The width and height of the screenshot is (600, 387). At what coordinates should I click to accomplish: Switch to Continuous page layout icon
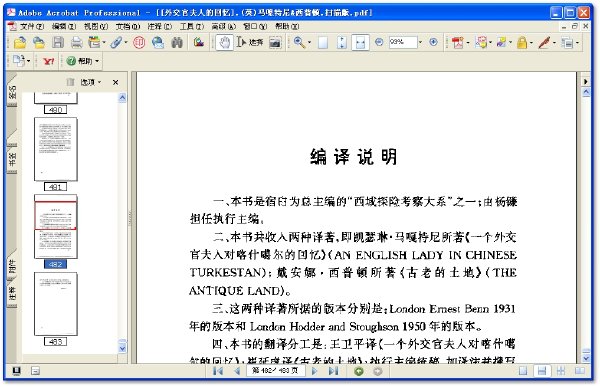coord(542,371)
